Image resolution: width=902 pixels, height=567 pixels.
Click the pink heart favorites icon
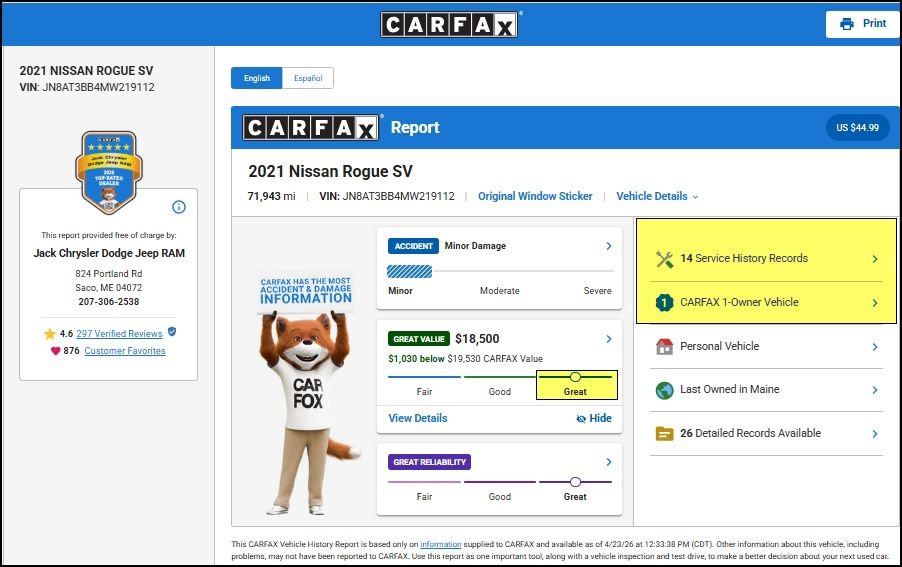coord(56,351)
